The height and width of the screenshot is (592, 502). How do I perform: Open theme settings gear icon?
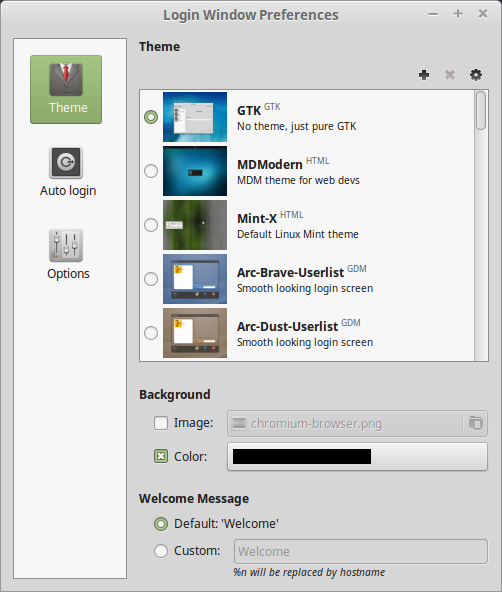476,75
